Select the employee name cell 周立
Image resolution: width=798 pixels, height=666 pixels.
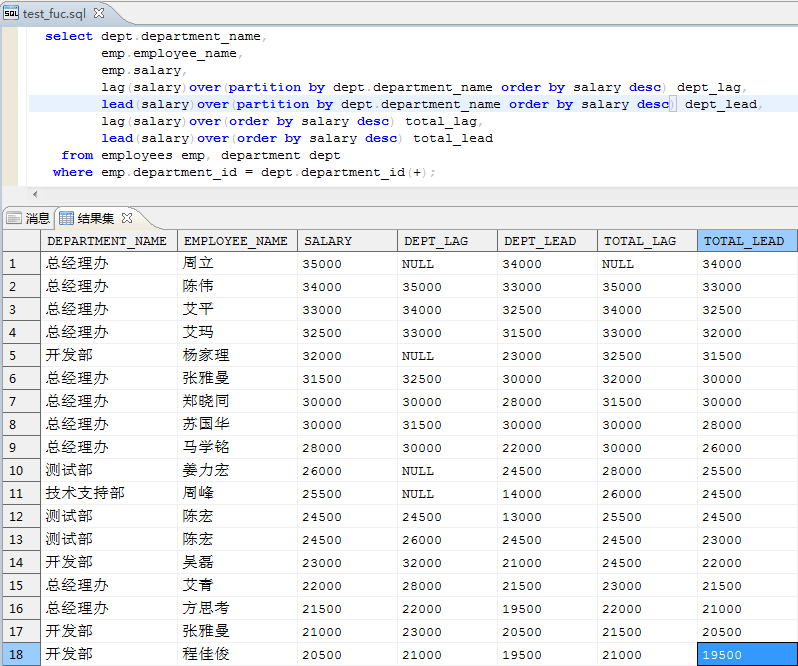(x=198, y=264)
